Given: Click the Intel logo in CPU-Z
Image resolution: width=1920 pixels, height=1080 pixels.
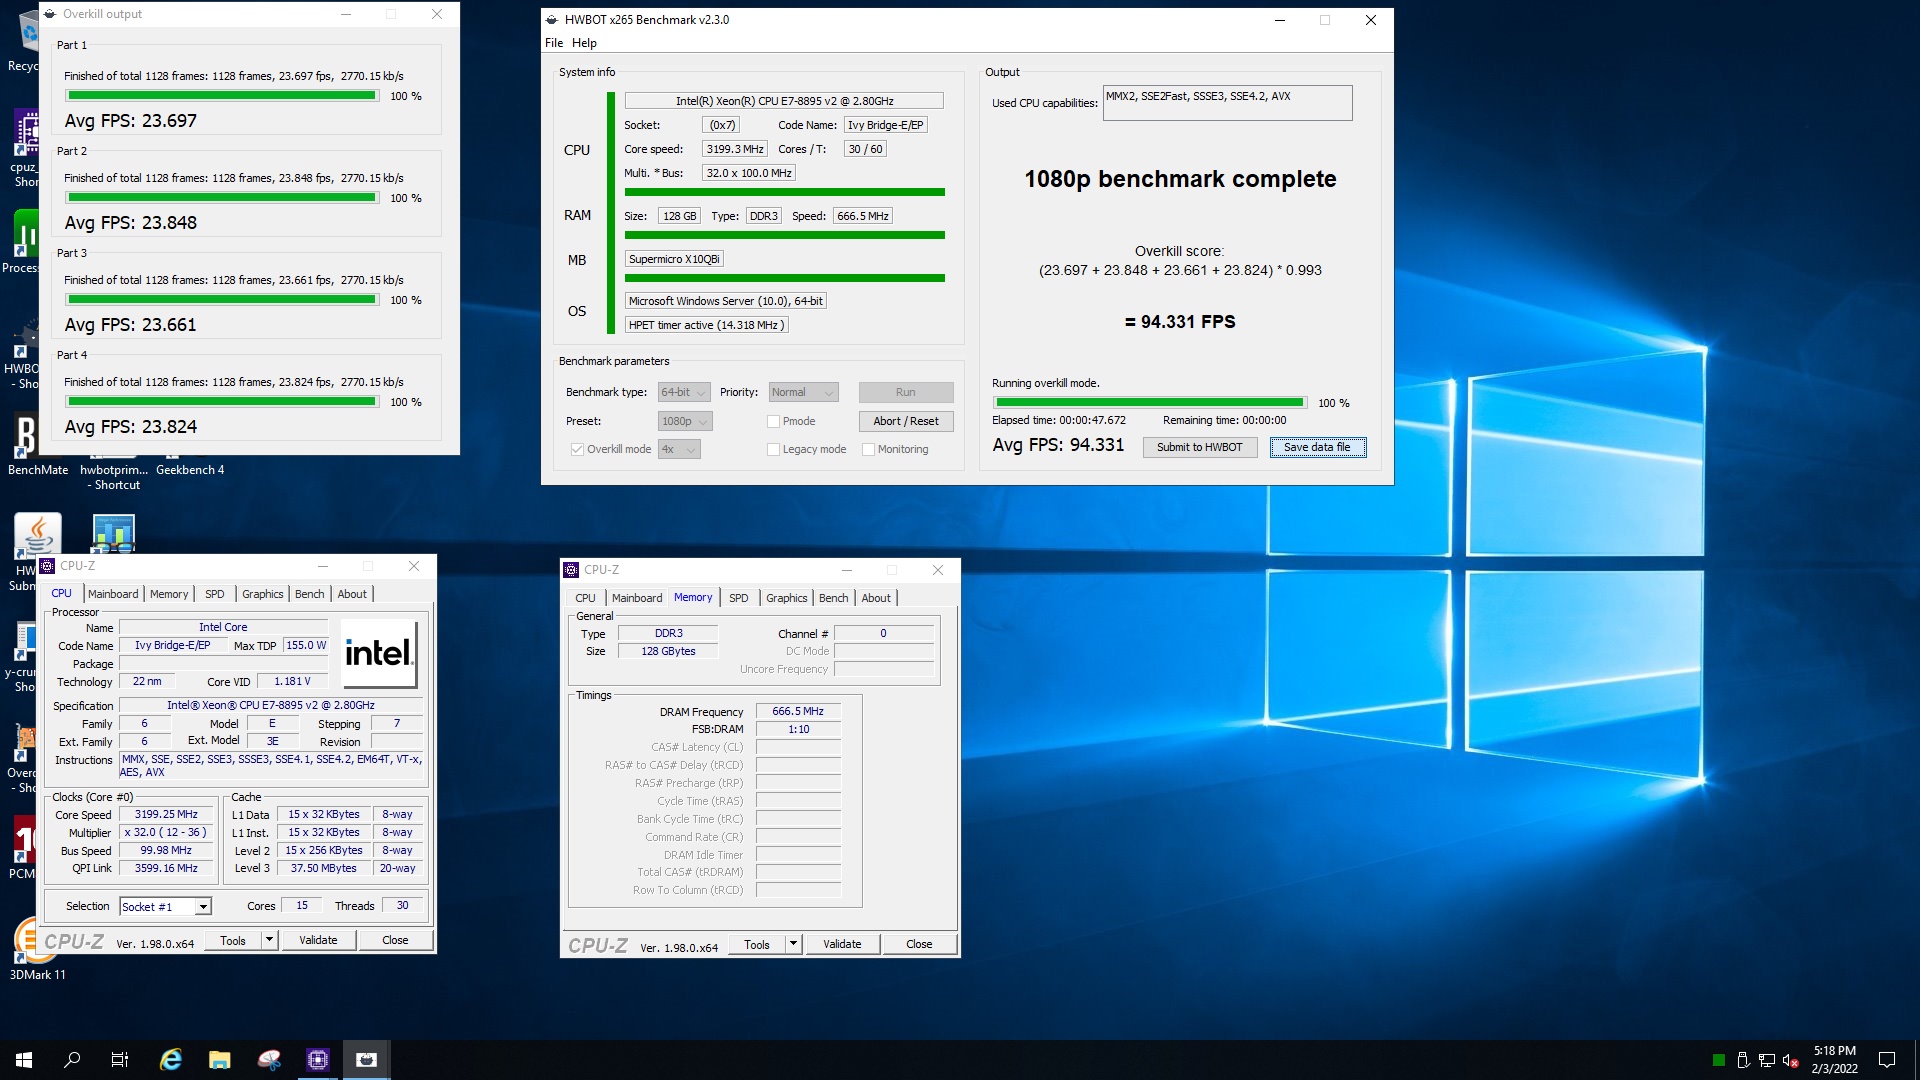Looking at the screenshot, I should 379,654.
